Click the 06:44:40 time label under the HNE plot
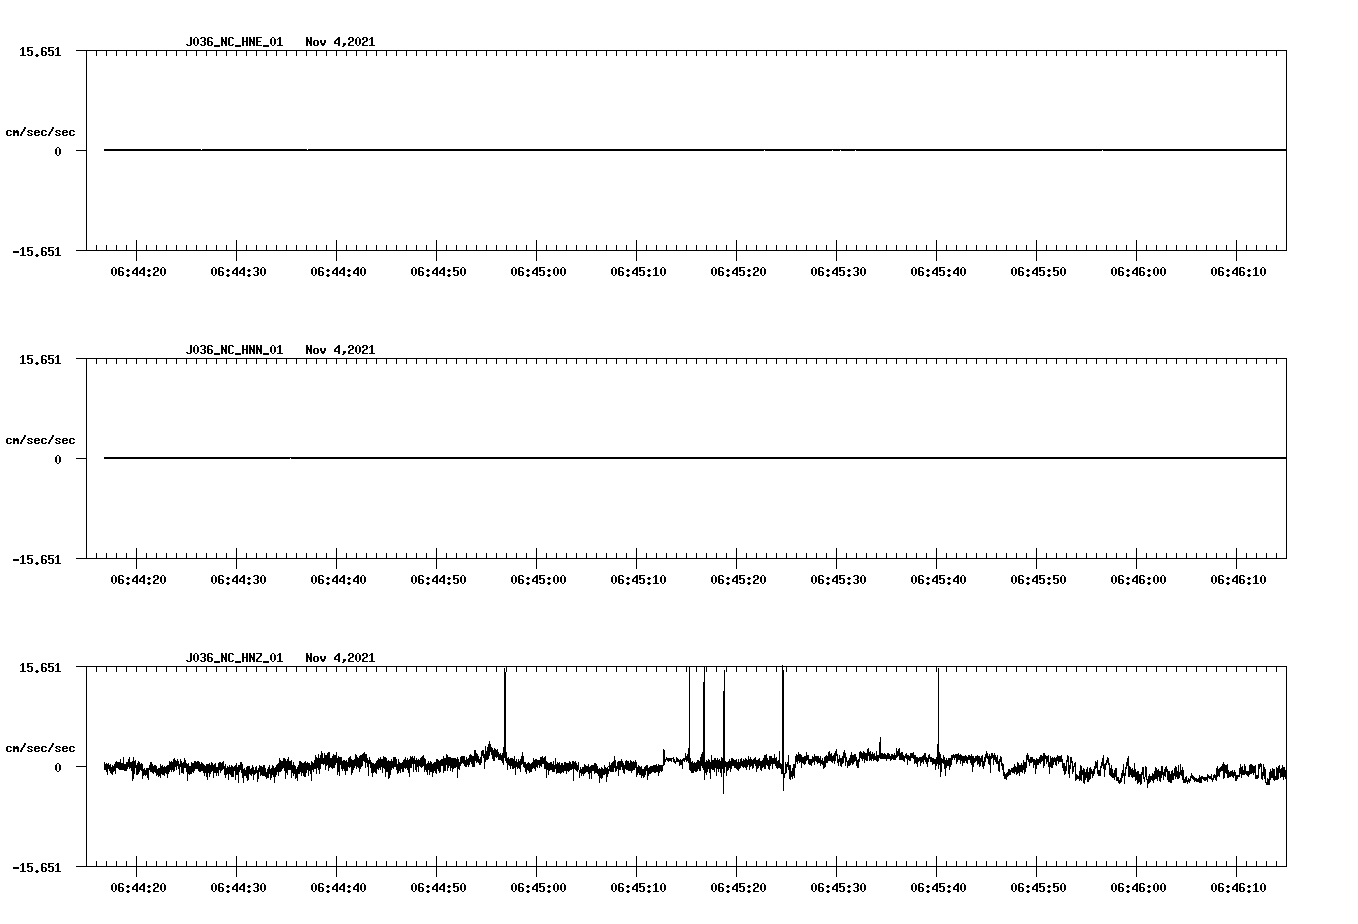The image size is (1358, 924). click(338, 272)
